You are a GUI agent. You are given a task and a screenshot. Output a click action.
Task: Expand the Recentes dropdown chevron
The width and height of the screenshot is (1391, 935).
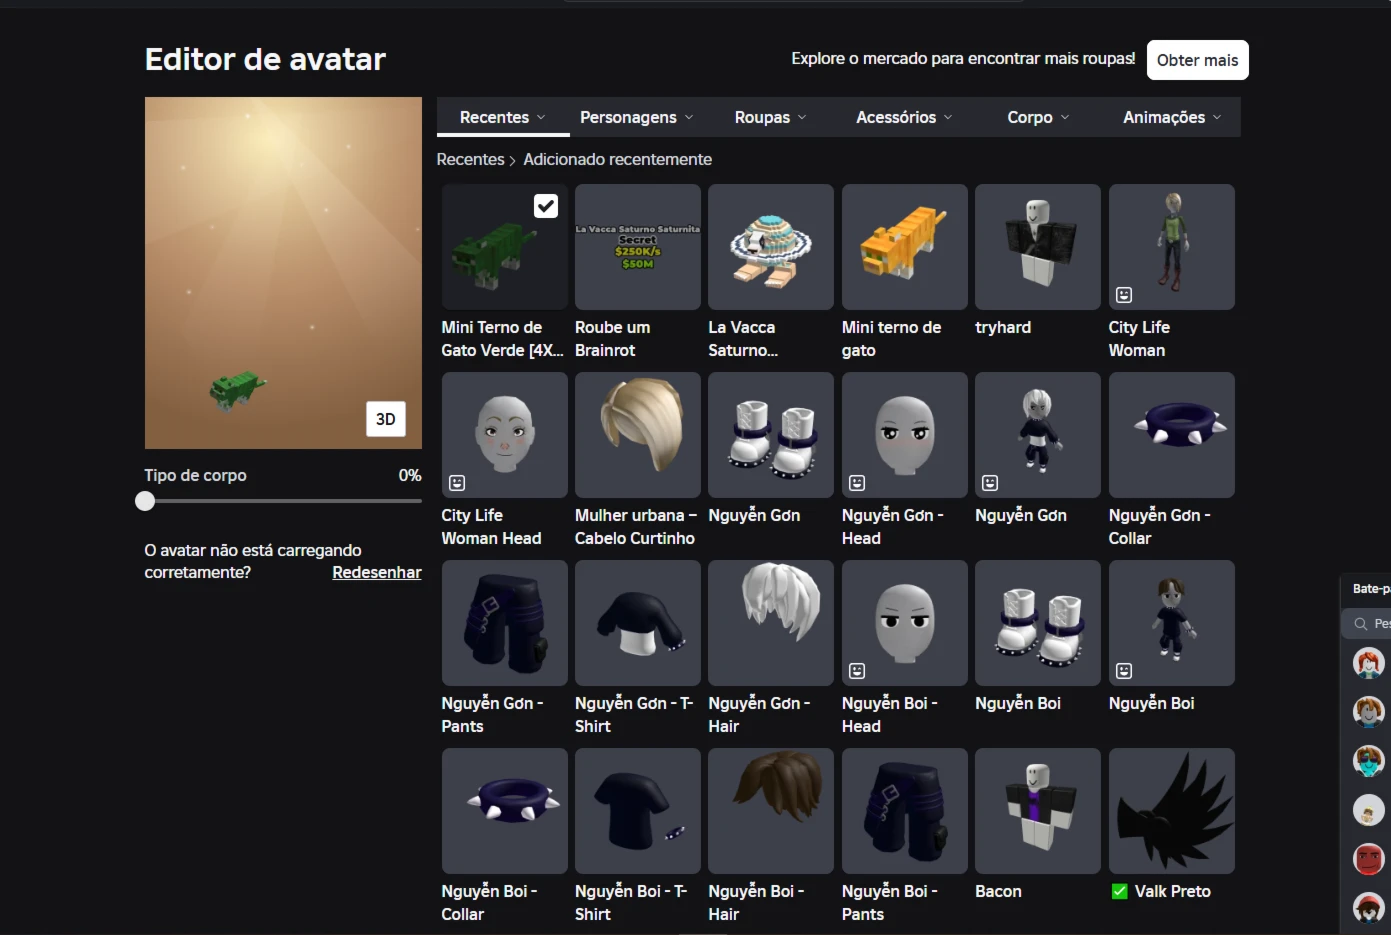coord(541,117)
